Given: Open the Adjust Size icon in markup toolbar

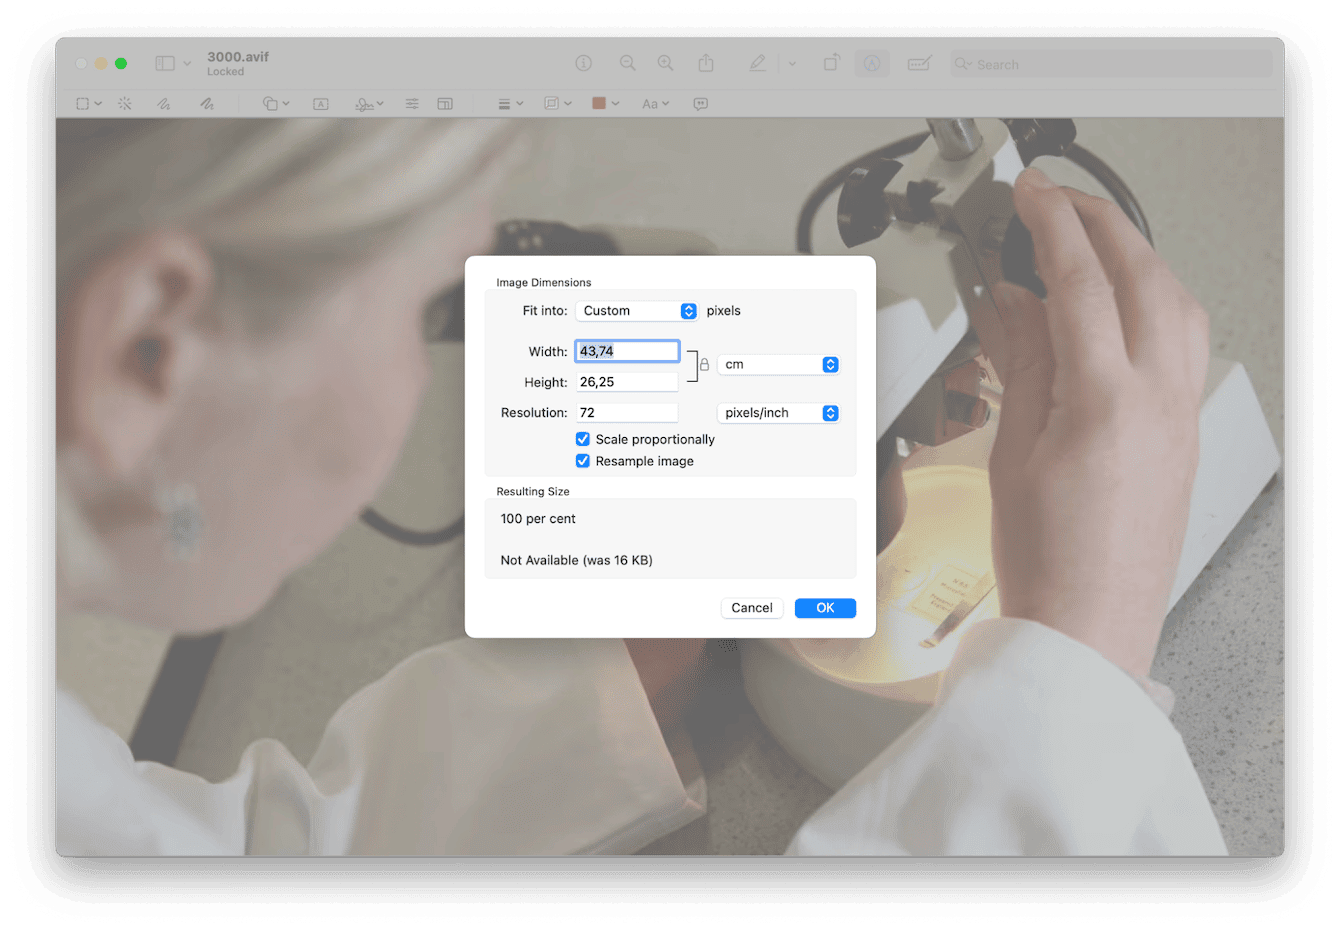Looking at the screenshot, I should pyautogui.click(x=445, y=103).
